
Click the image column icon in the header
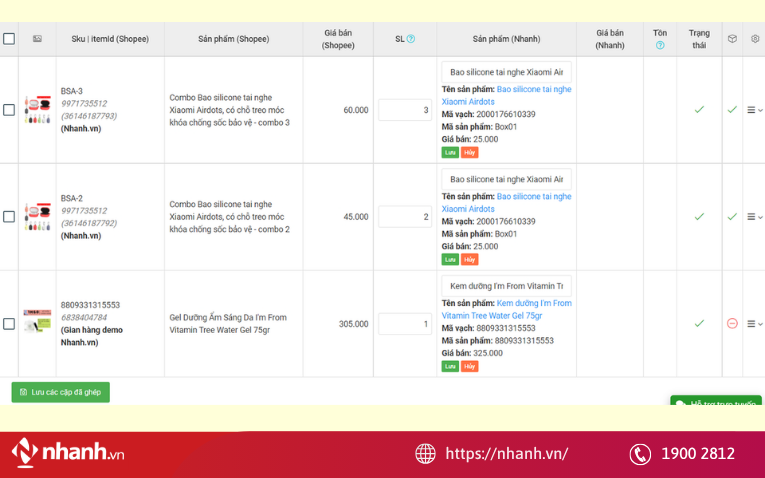click(37, 39)
